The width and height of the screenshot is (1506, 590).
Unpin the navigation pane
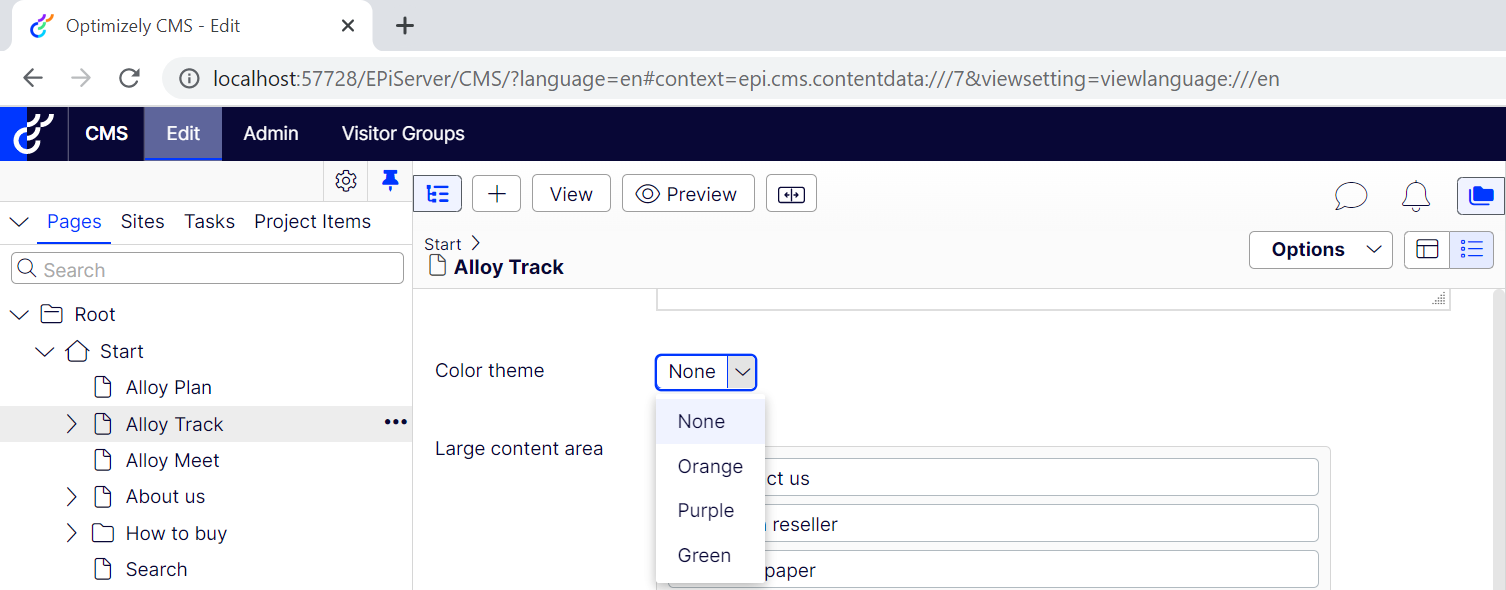[390, 181]
